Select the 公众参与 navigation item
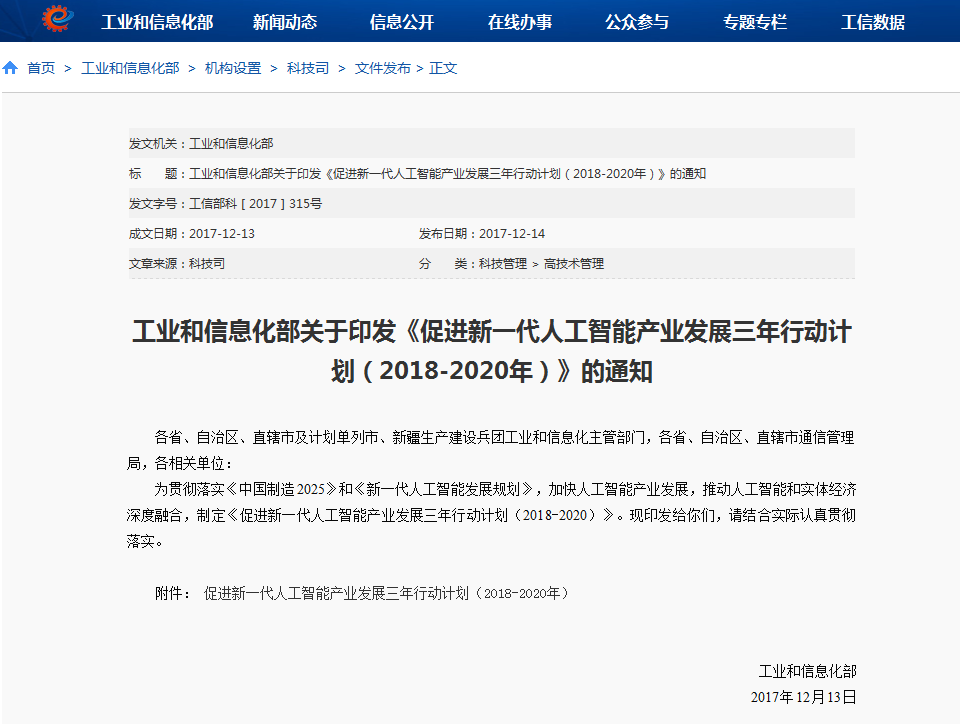 click(636, 21)
